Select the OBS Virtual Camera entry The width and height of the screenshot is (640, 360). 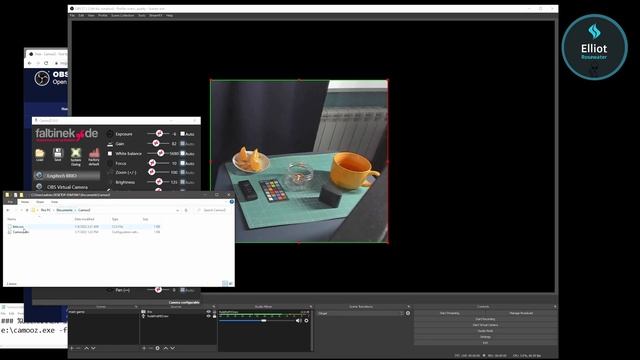tap(67, 187)
